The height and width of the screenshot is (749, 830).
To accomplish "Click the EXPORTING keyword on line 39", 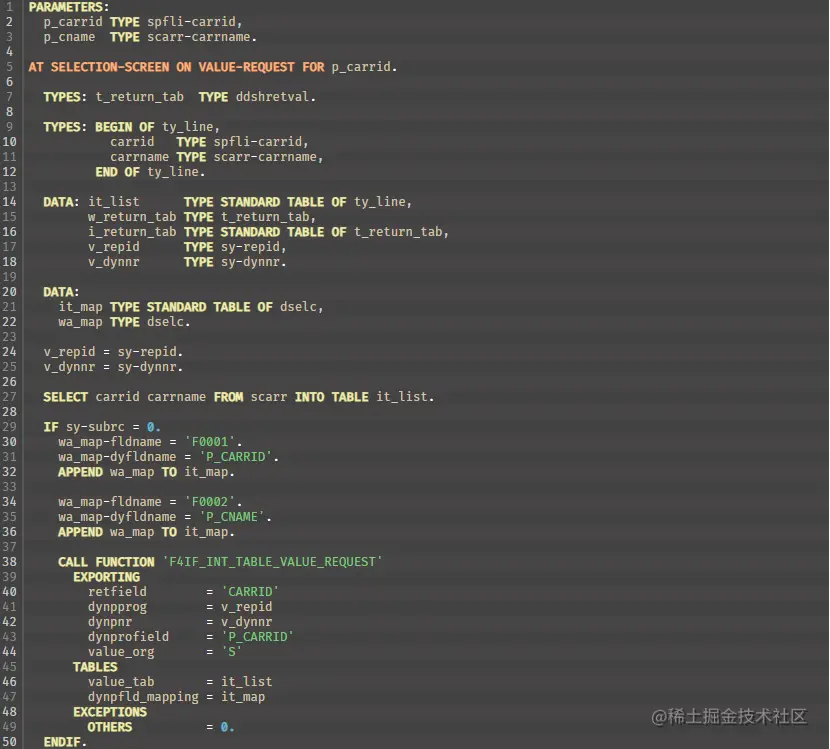I will click(x=106, y=577).
